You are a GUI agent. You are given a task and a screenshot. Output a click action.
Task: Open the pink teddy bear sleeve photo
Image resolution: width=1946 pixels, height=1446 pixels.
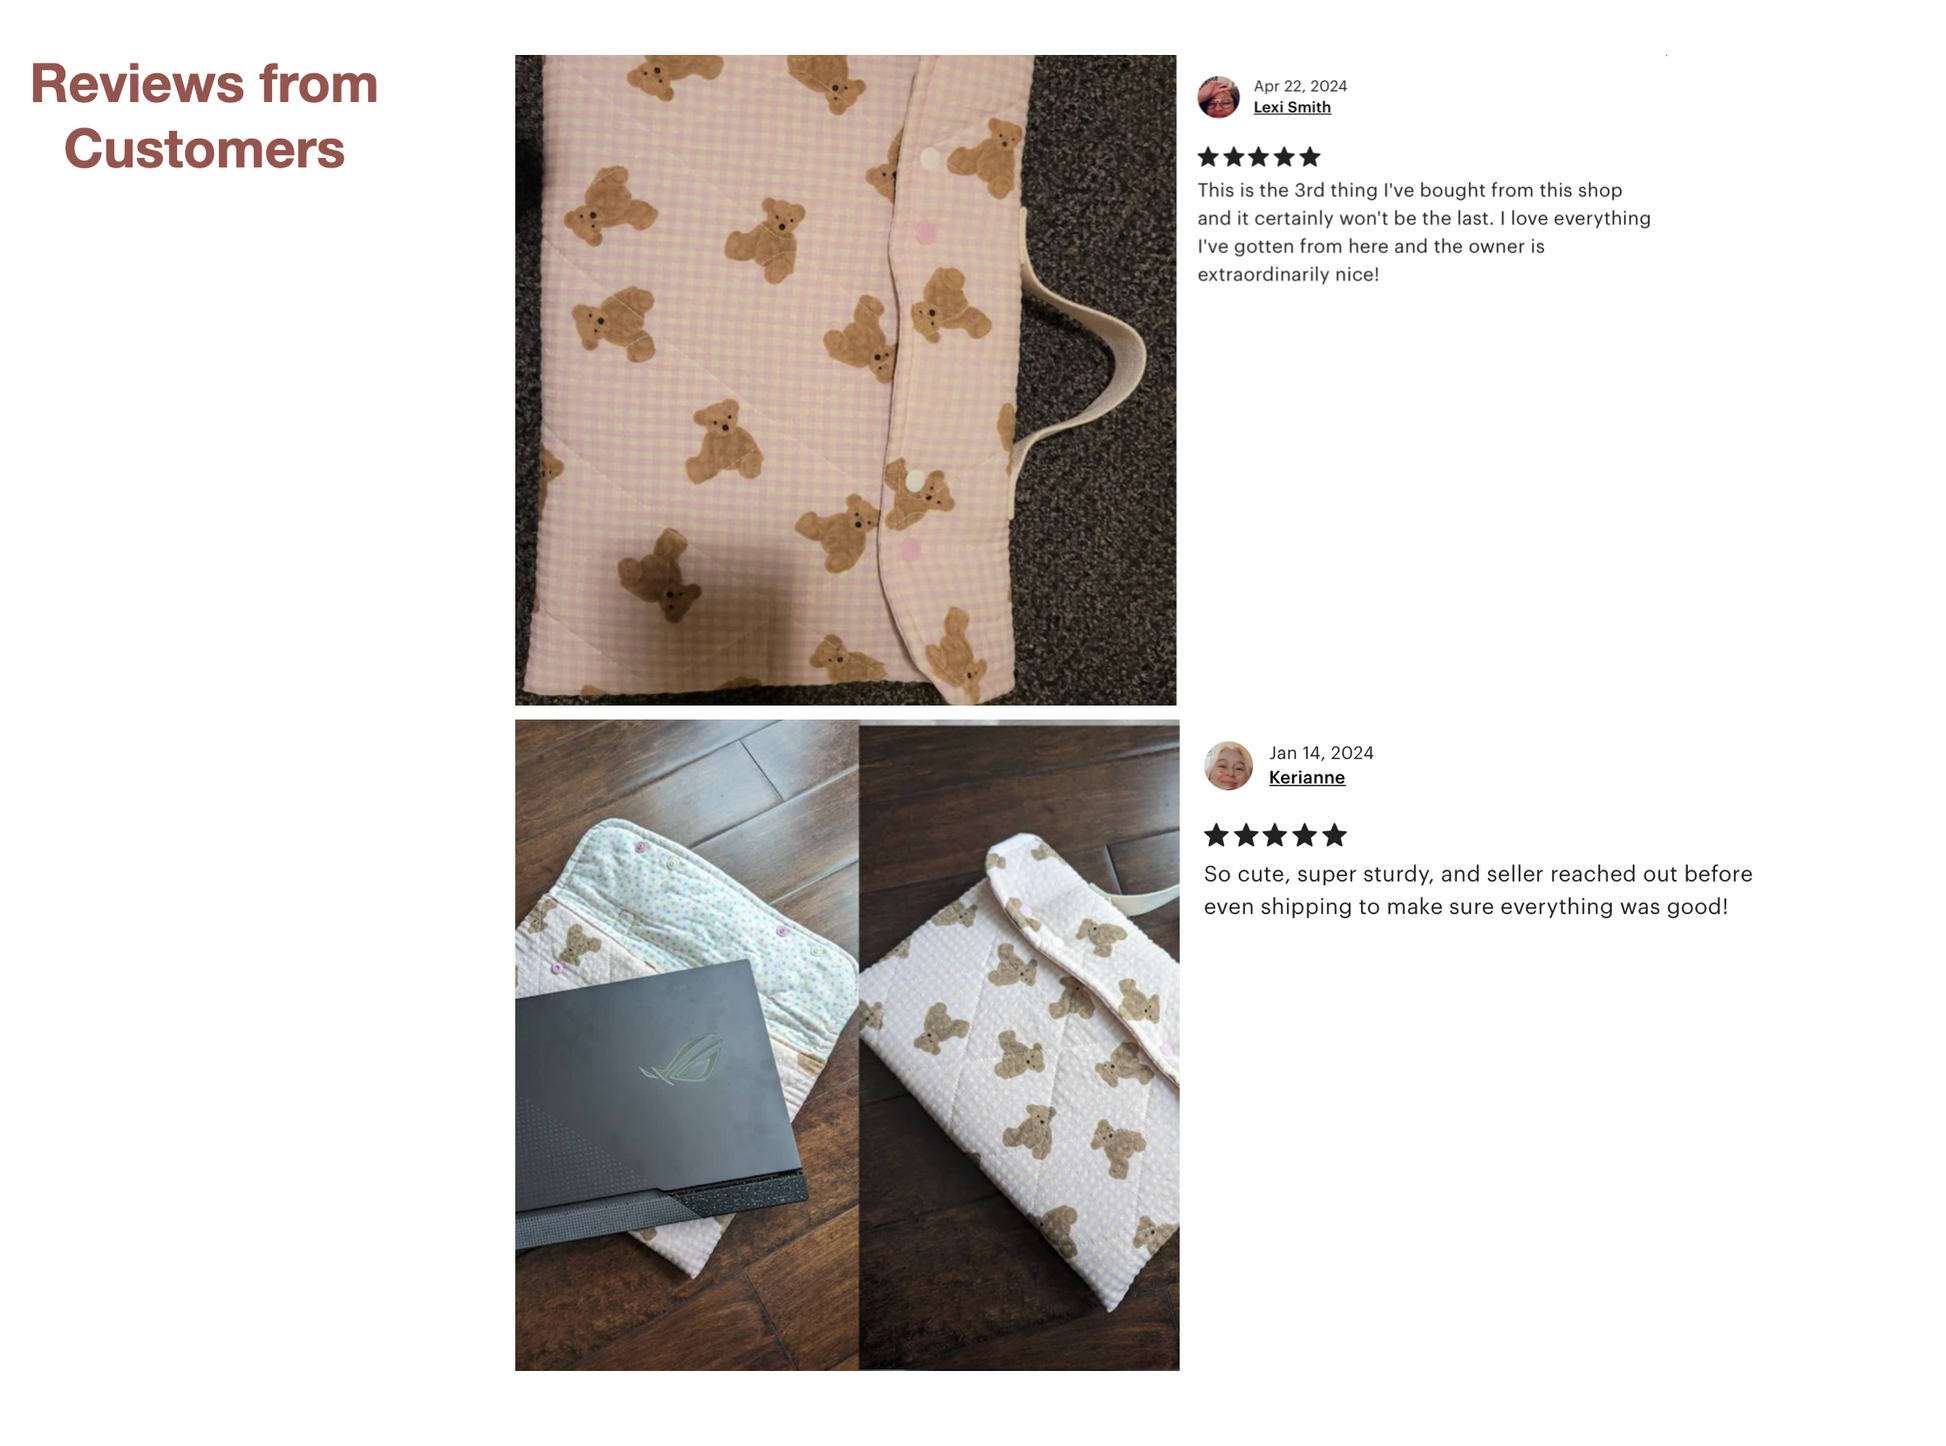845,380
